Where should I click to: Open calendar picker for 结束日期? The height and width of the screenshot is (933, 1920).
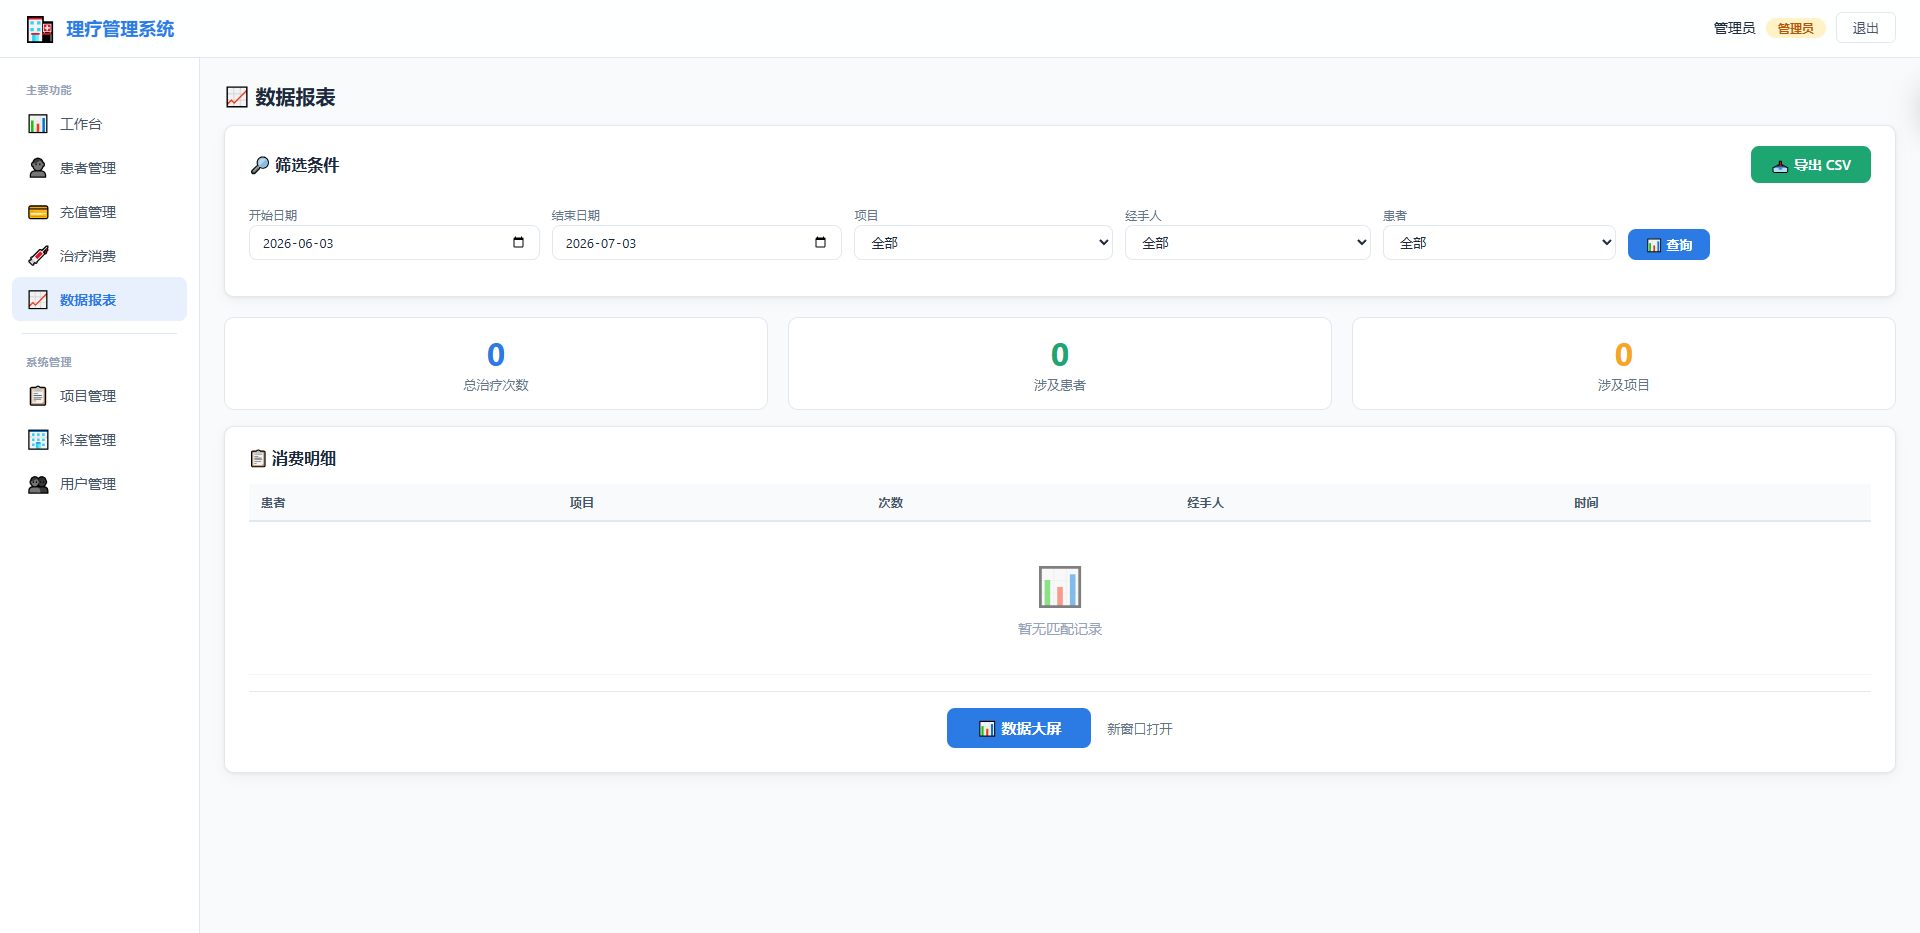click(x=820, y=242)
